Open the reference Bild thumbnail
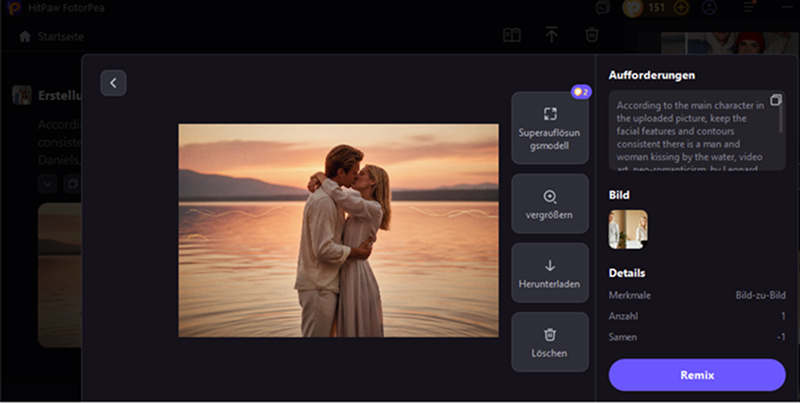Screen dimensions: 800x403 [628, 229]
